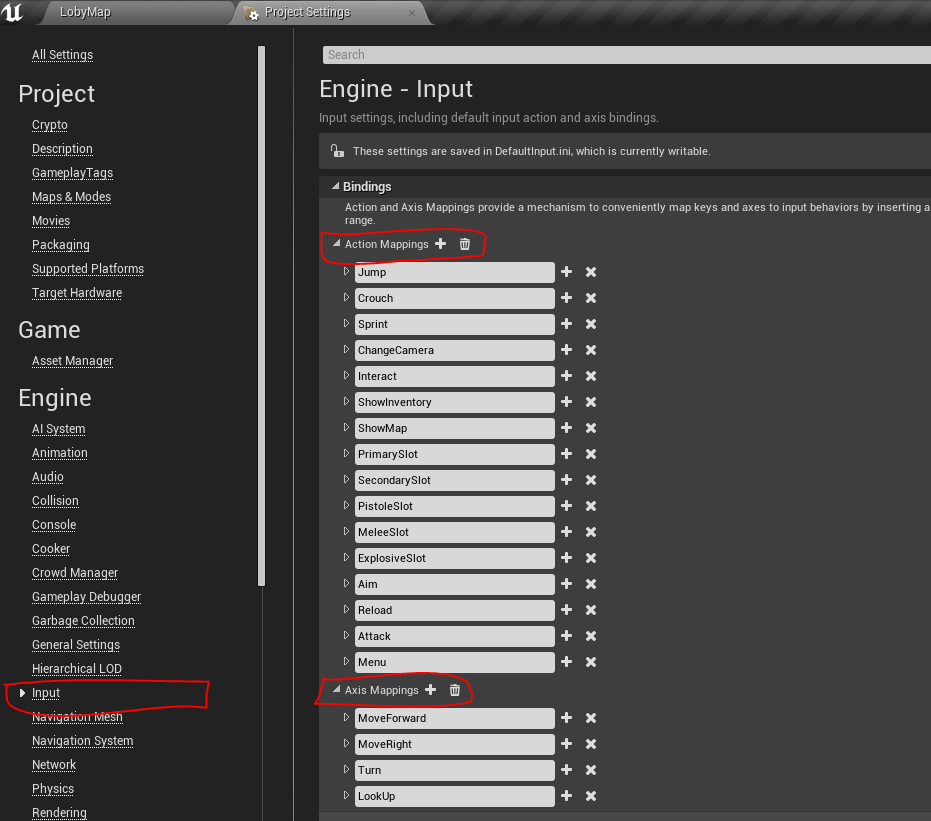Screen dimensions: 931x821
Task: Open the Input settings category
Action: coord(46,693)
